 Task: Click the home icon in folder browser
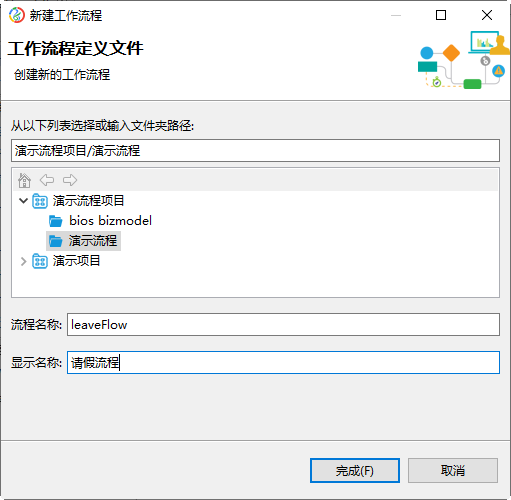pyautogui.click(x=24, y=180)
